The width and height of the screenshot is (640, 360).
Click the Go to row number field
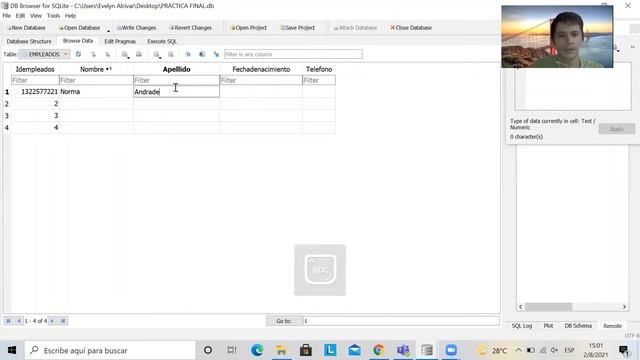pos(401,321)
